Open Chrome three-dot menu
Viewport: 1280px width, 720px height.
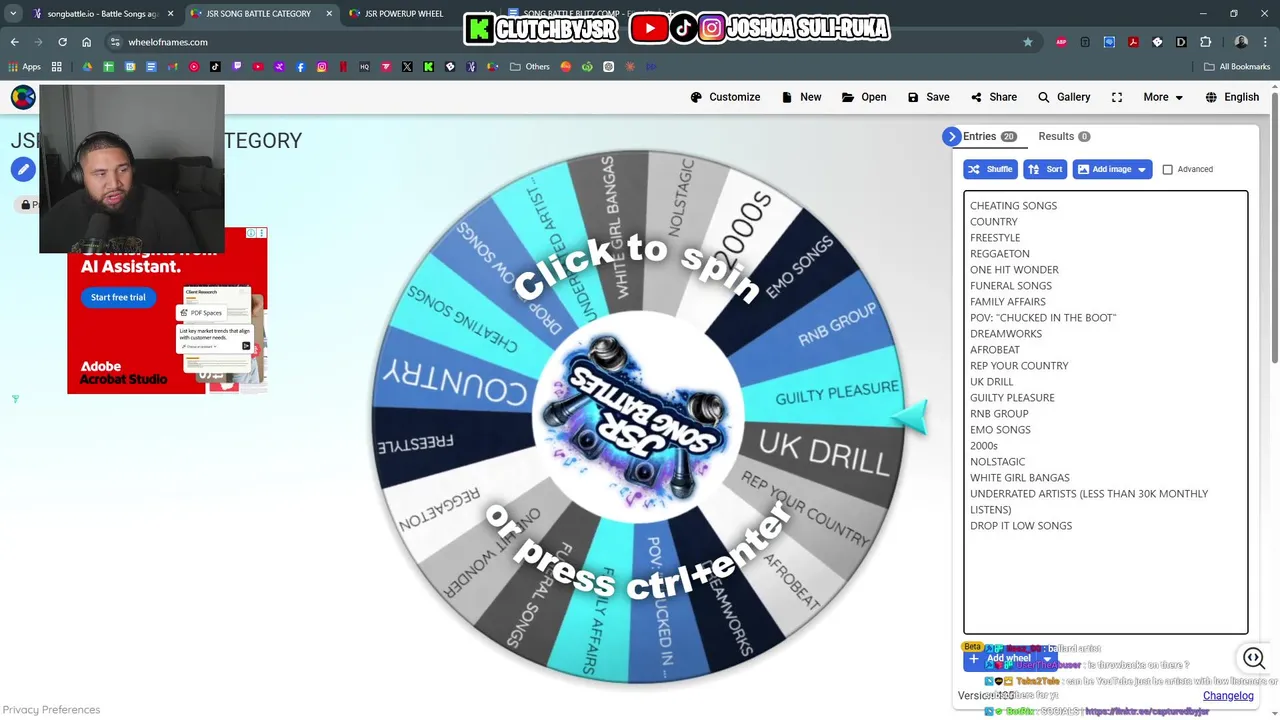click(x=1265, y=42)
